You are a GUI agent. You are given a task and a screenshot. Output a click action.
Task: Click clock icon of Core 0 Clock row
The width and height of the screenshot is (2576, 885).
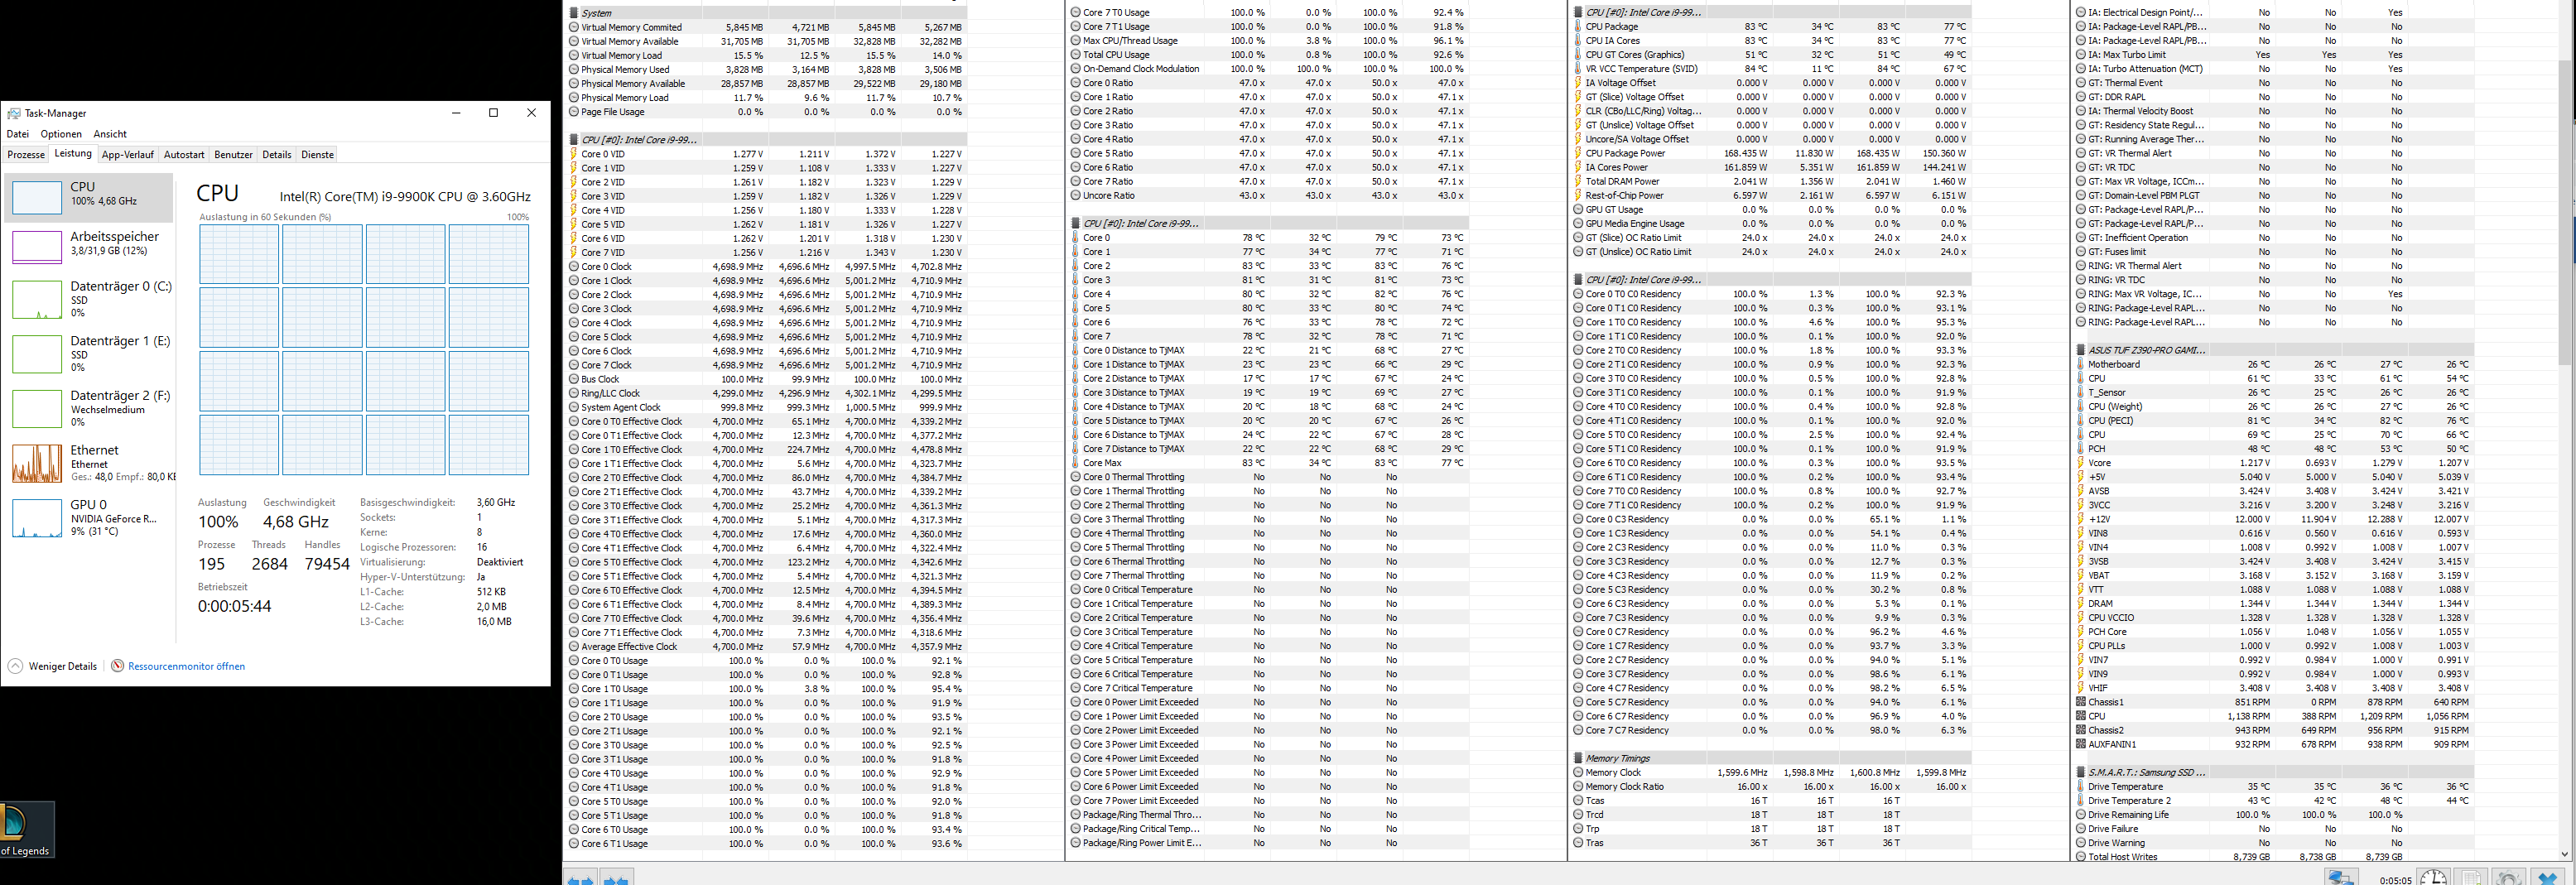pyautogui.click(x=574, y=267)
